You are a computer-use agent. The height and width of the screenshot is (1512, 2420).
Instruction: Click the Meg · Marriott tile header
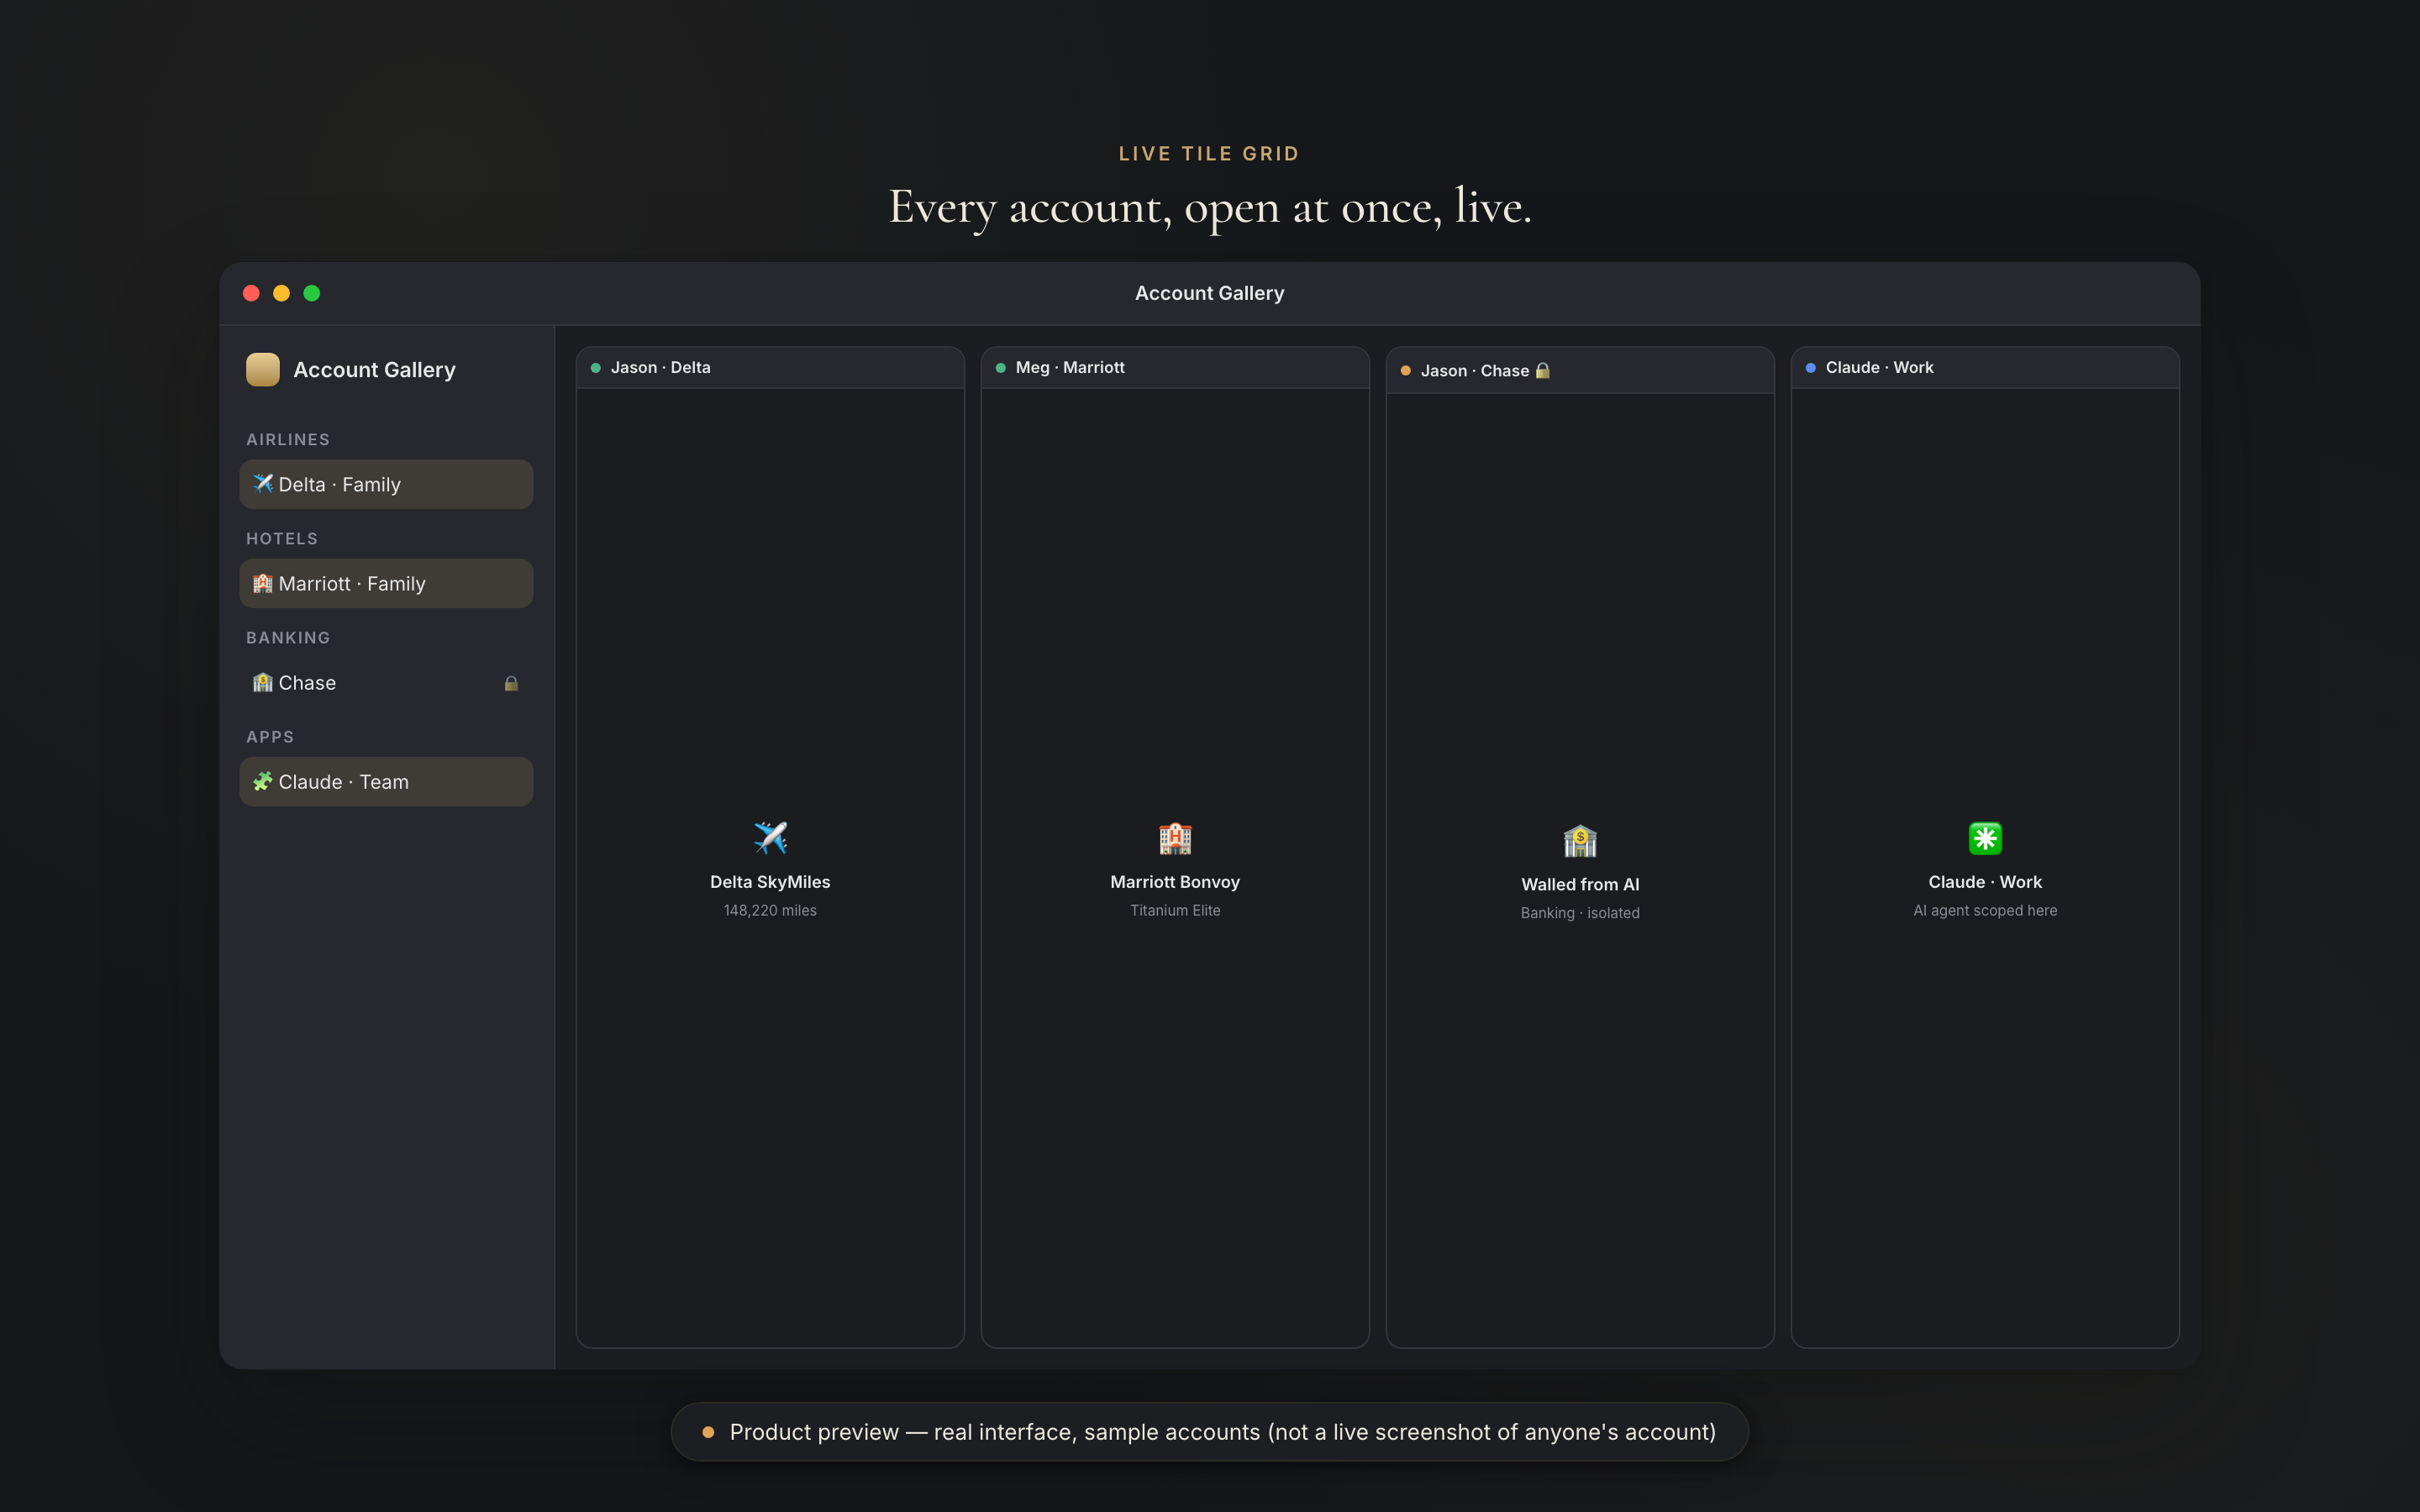1175,368
